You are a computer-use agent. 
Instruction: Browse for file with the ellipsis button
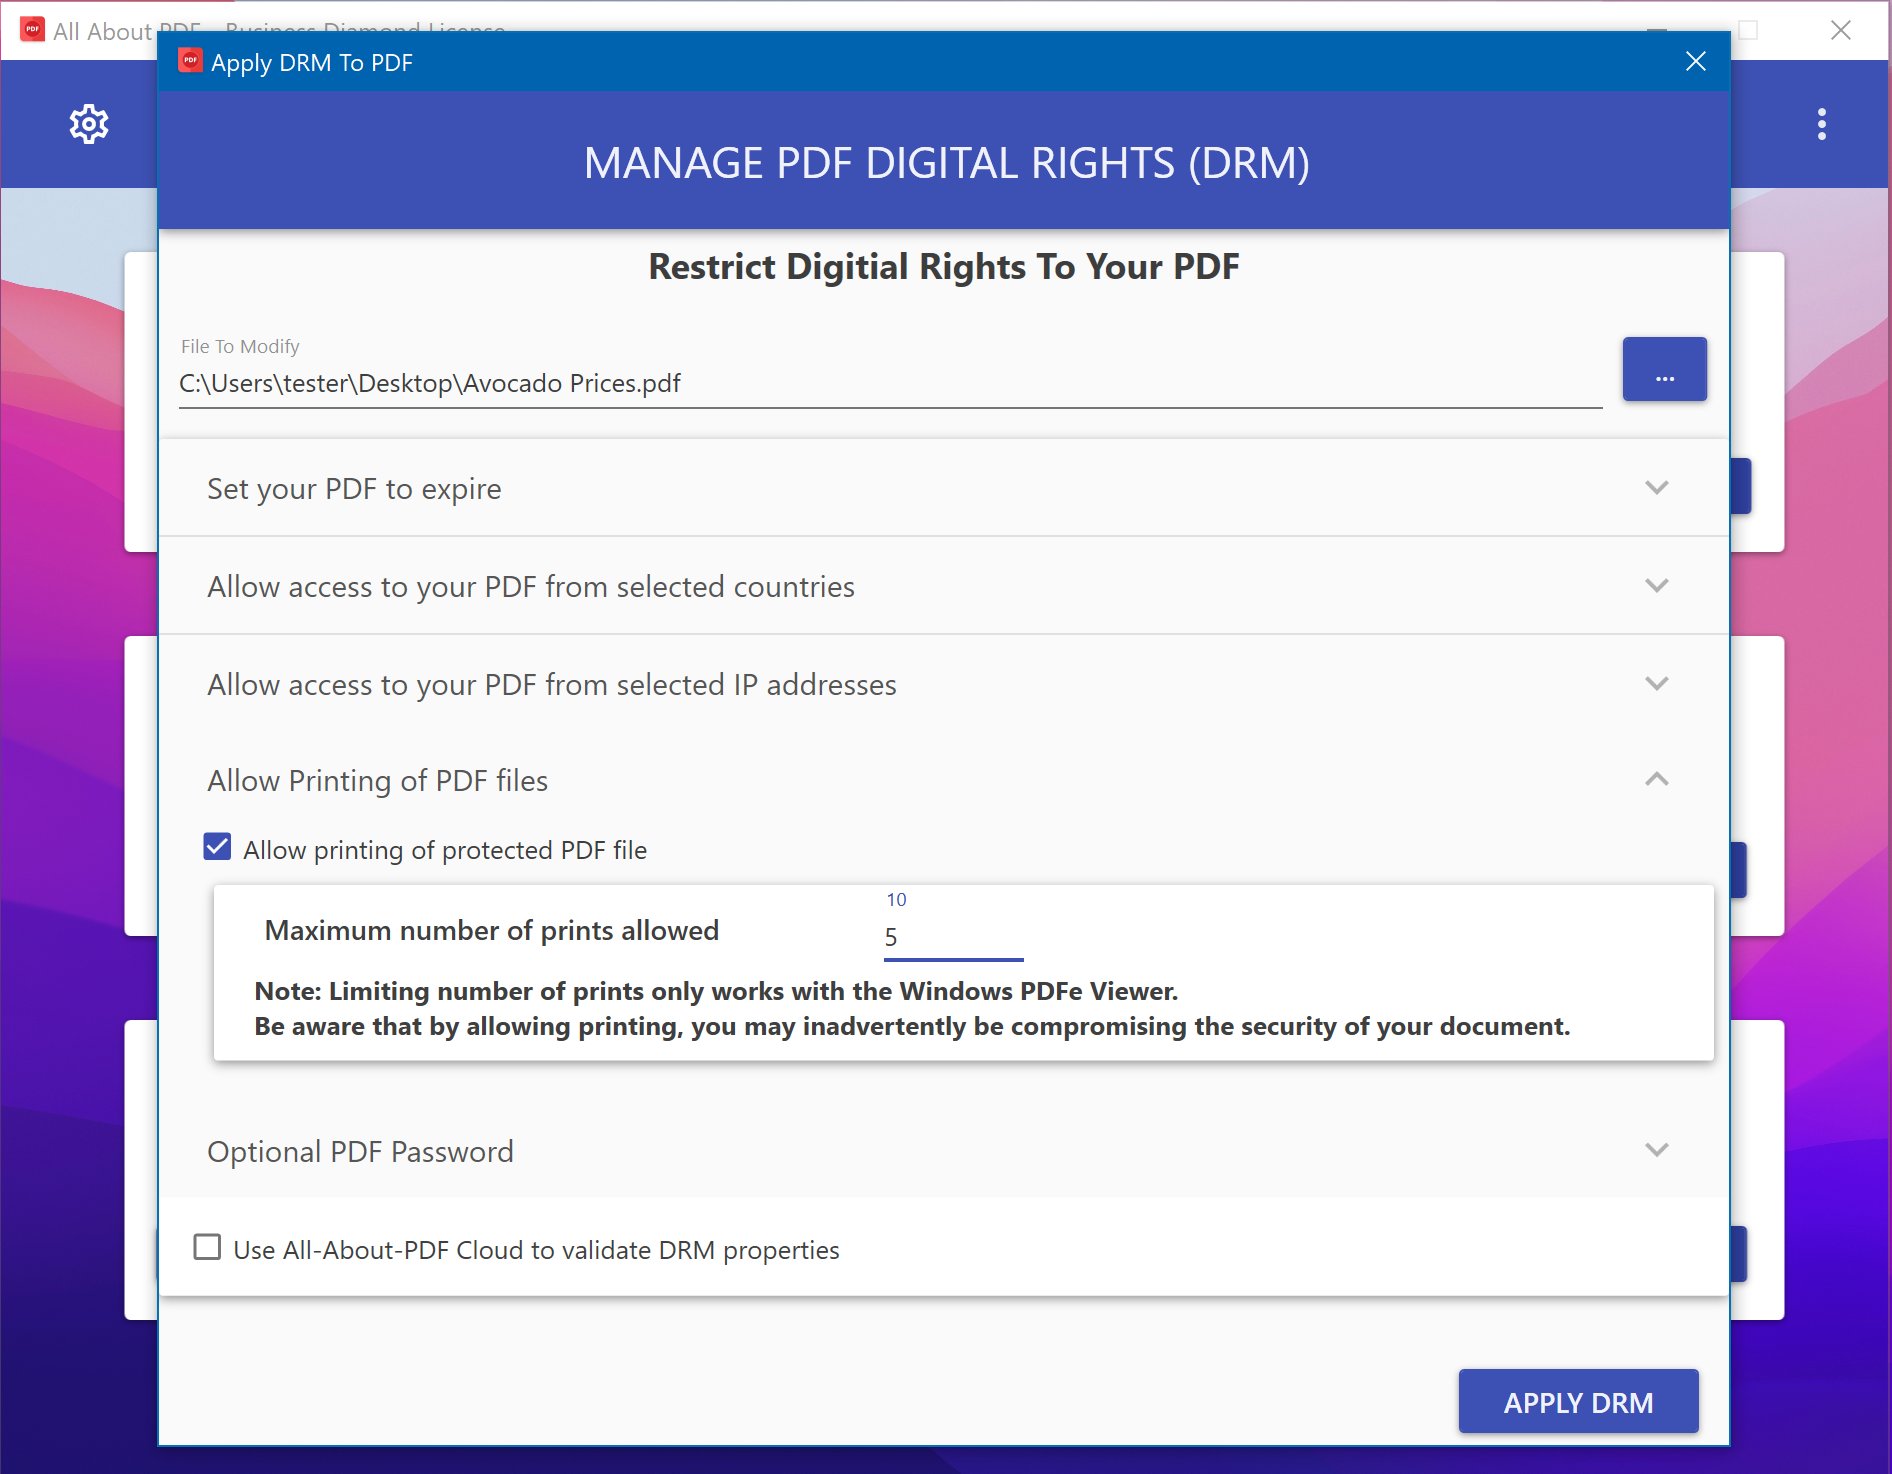[x=1664, y=369]
